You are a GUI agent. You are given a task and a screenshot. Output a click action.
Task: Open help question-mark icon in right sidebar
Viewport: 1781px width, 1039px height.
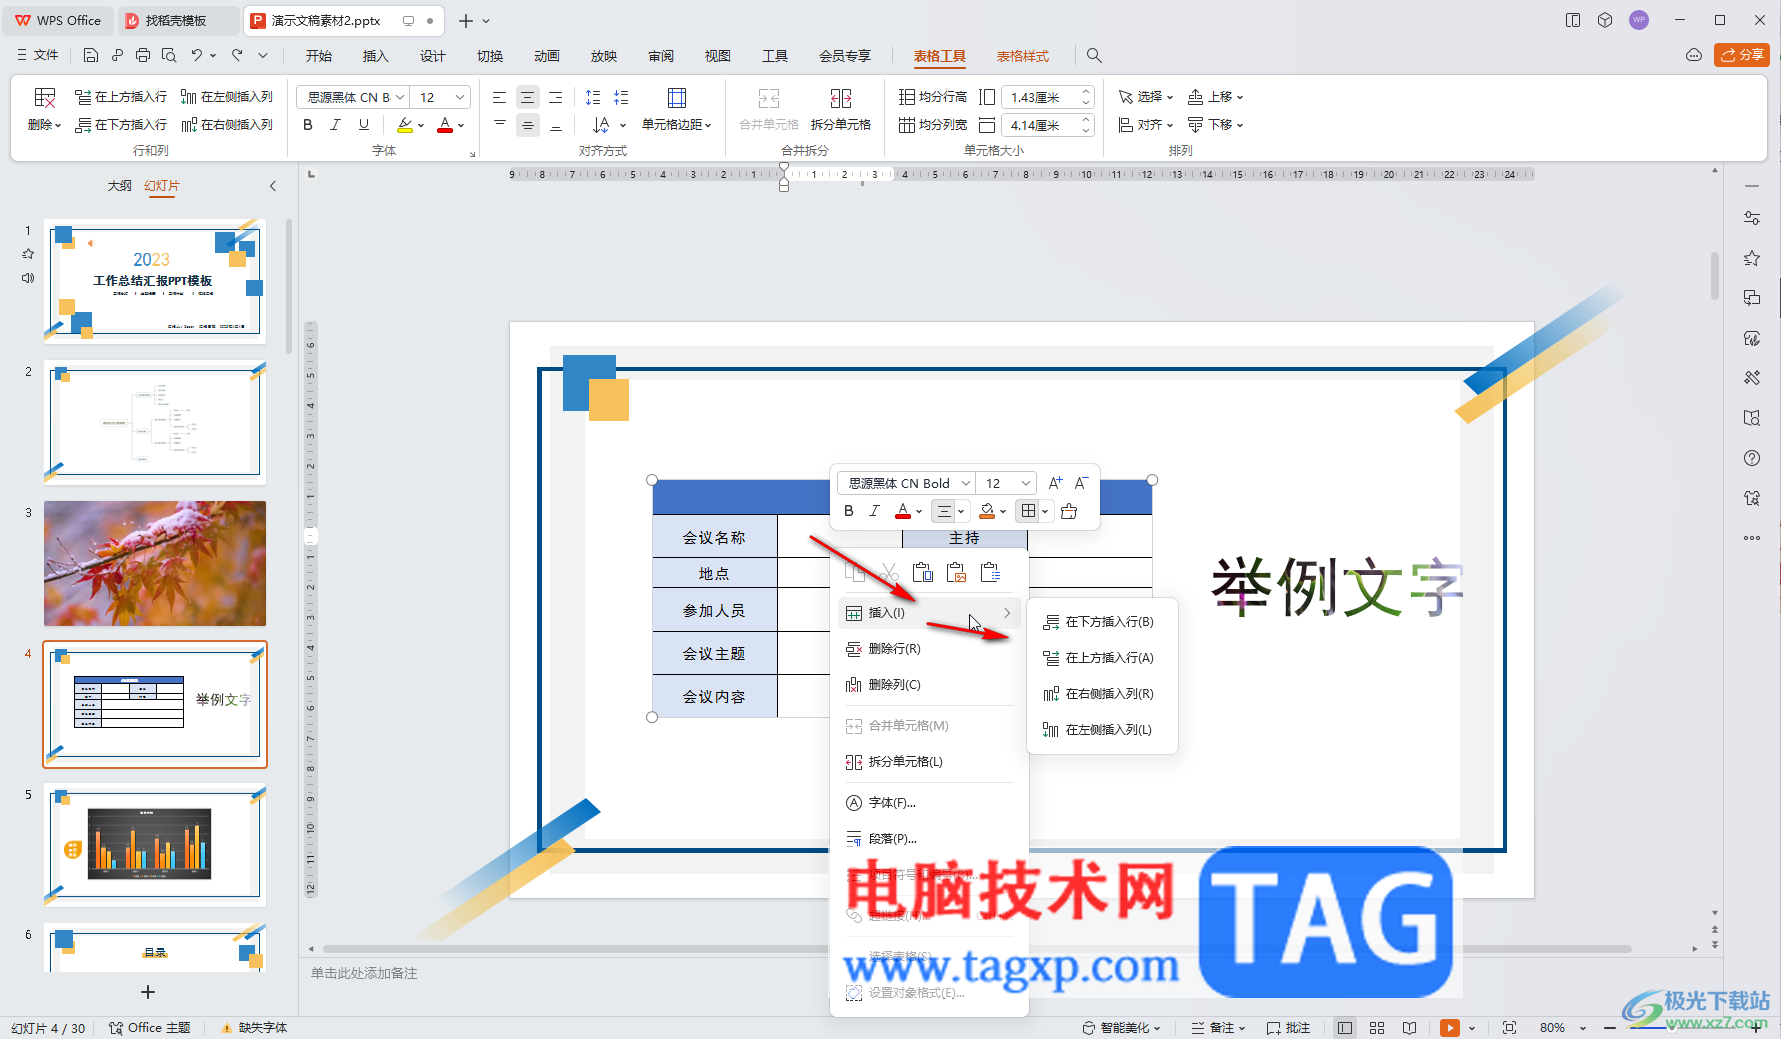point(1752,458)
